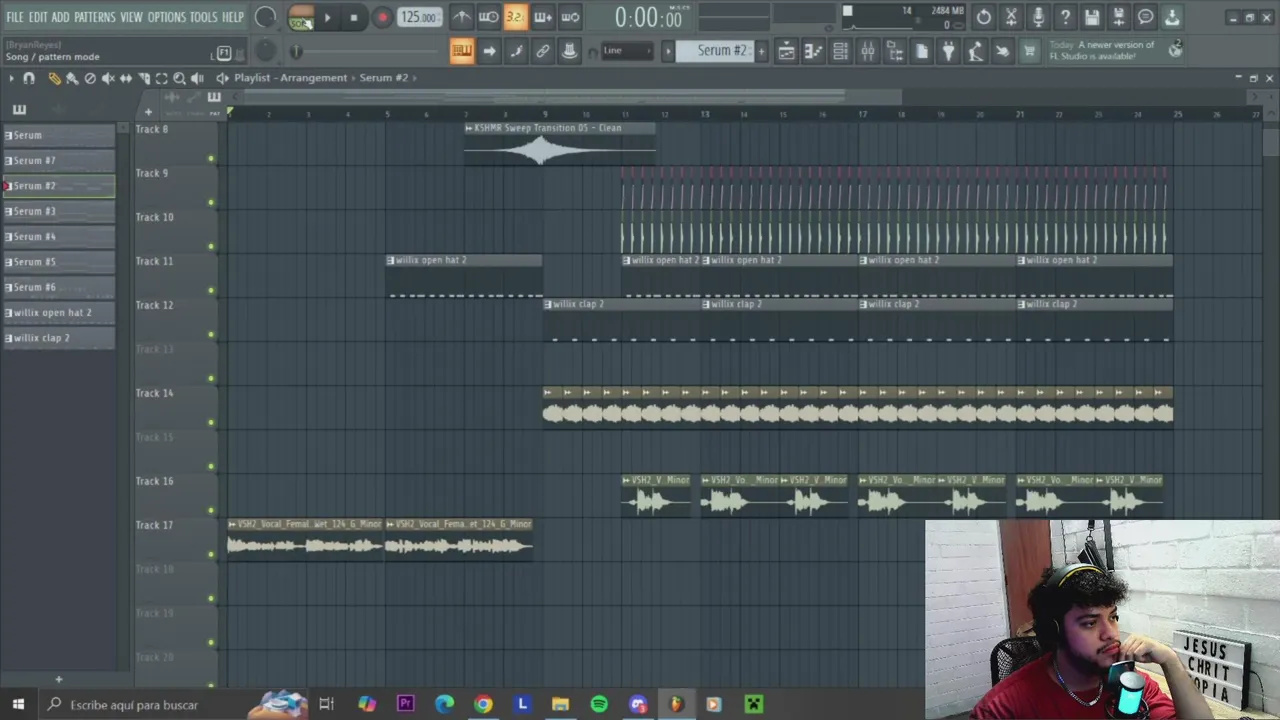Open project picker file icon
Viewport: 1280px width, 720px height.
pyautogui.click(x=921, y=51)
